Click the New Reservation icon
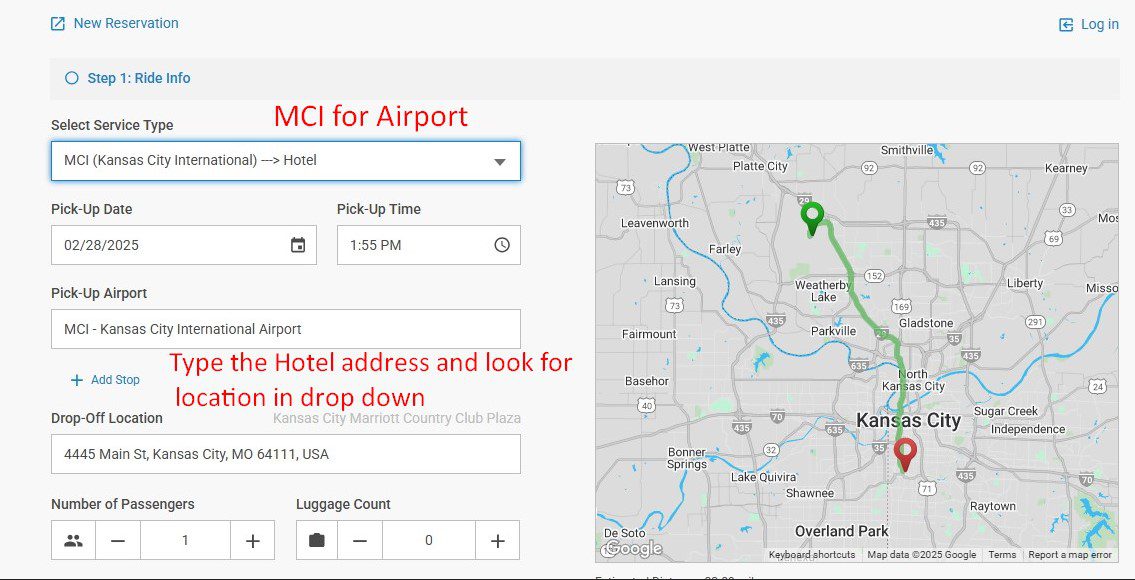 (x=58, y=24)
